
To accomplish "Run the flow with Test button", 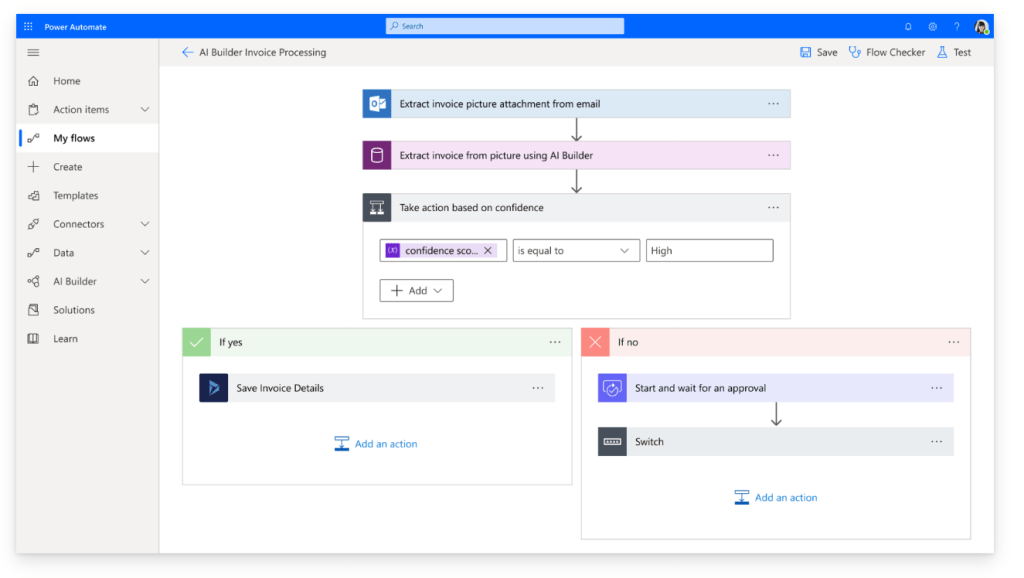I will (953, 53).
